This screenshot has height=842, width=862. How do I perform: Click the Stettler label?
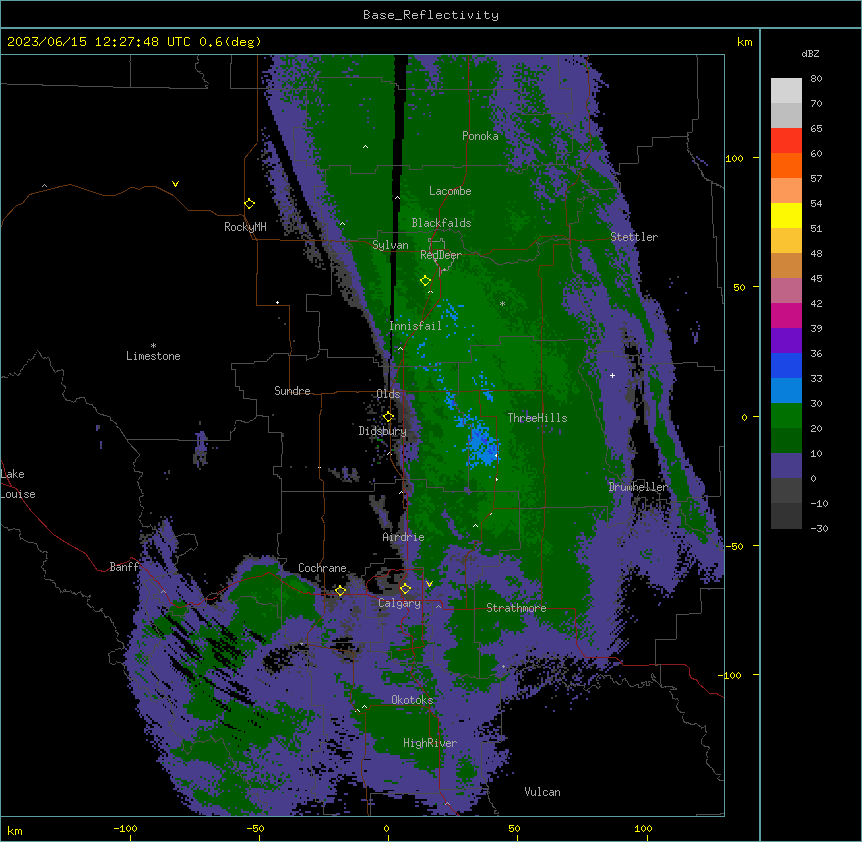[634, 237]
